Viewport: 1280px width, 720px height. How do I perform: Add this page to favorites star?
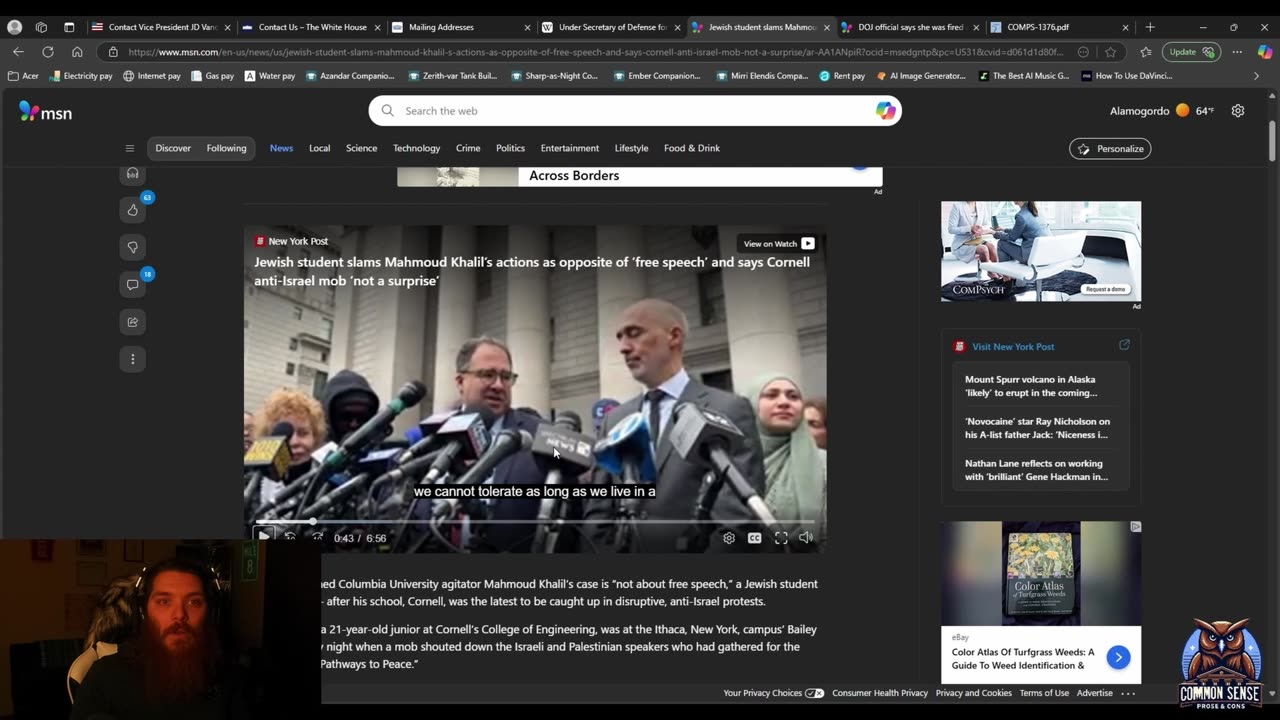point(1110,52)
